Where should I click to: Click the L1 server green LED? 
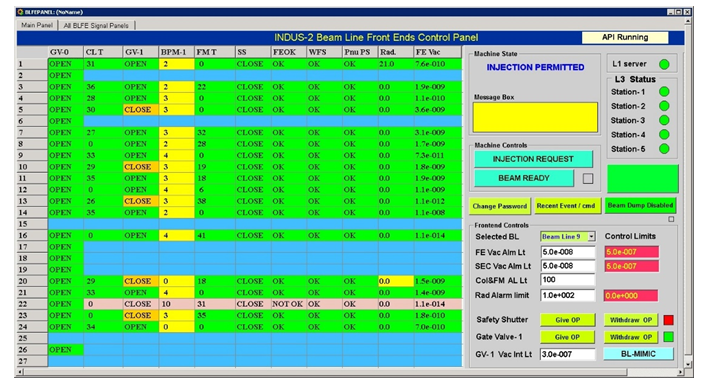point(664,64)
